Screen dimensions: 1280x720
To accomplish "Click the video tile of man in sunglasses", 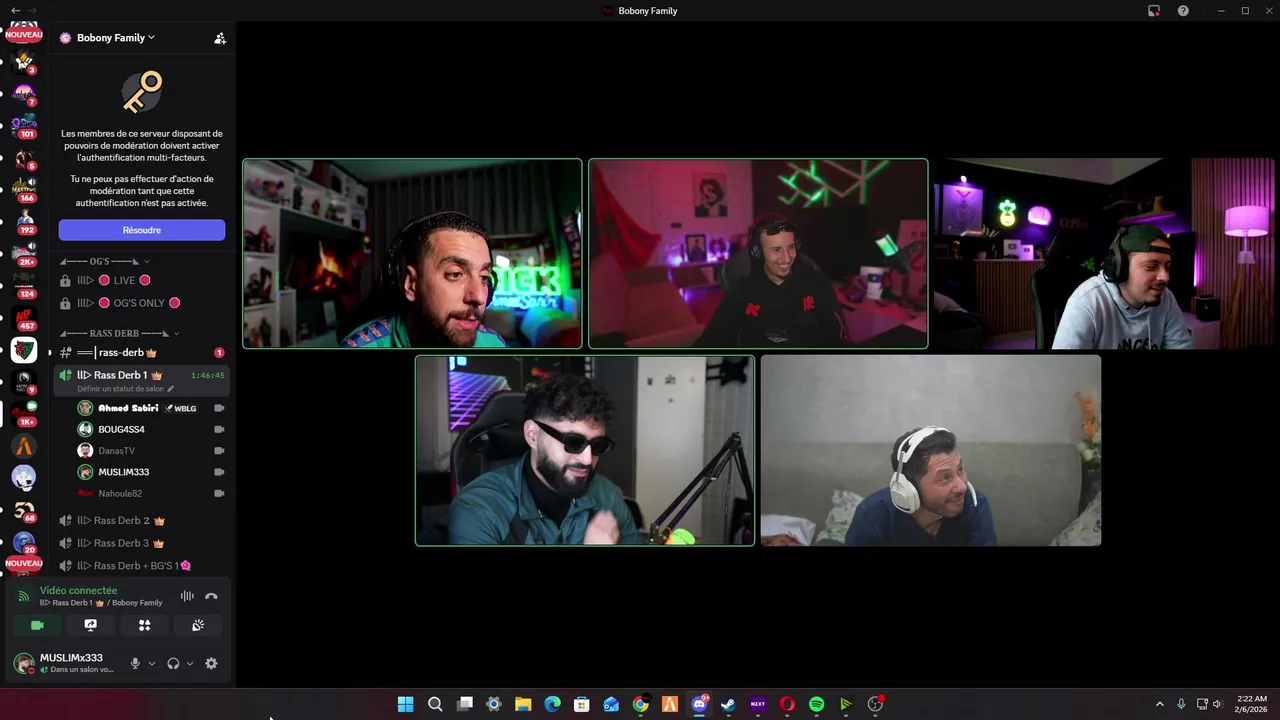I will tap(585, 450).
